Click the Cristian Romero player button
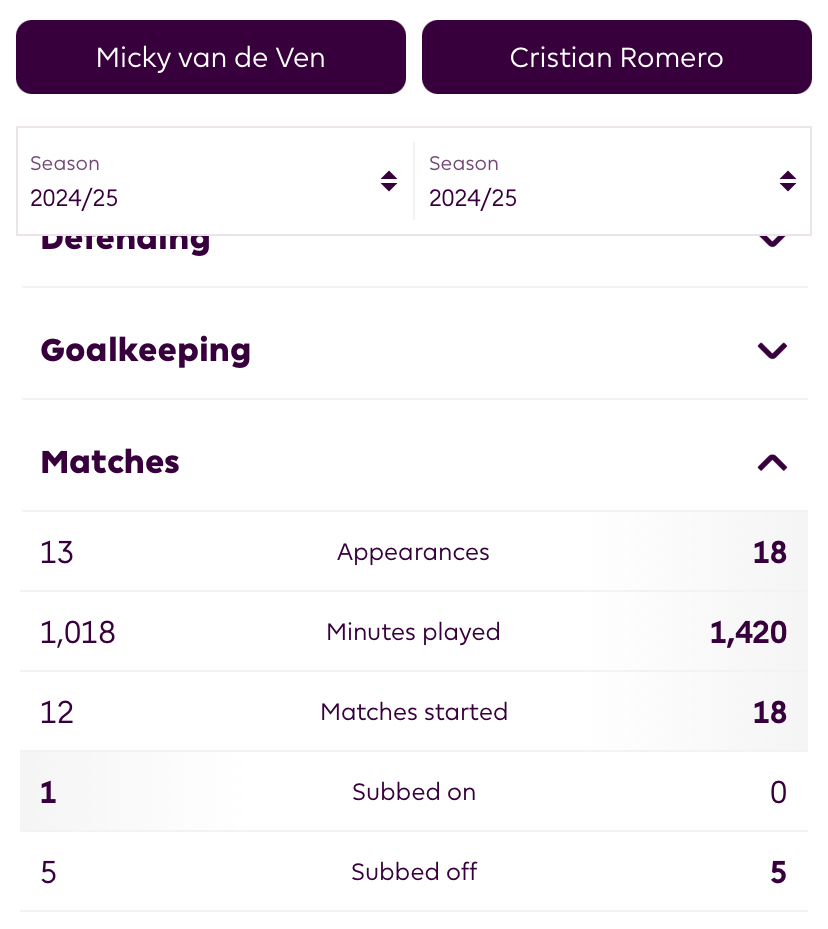Viewport: 828px width, 929px height. (616, 58)
